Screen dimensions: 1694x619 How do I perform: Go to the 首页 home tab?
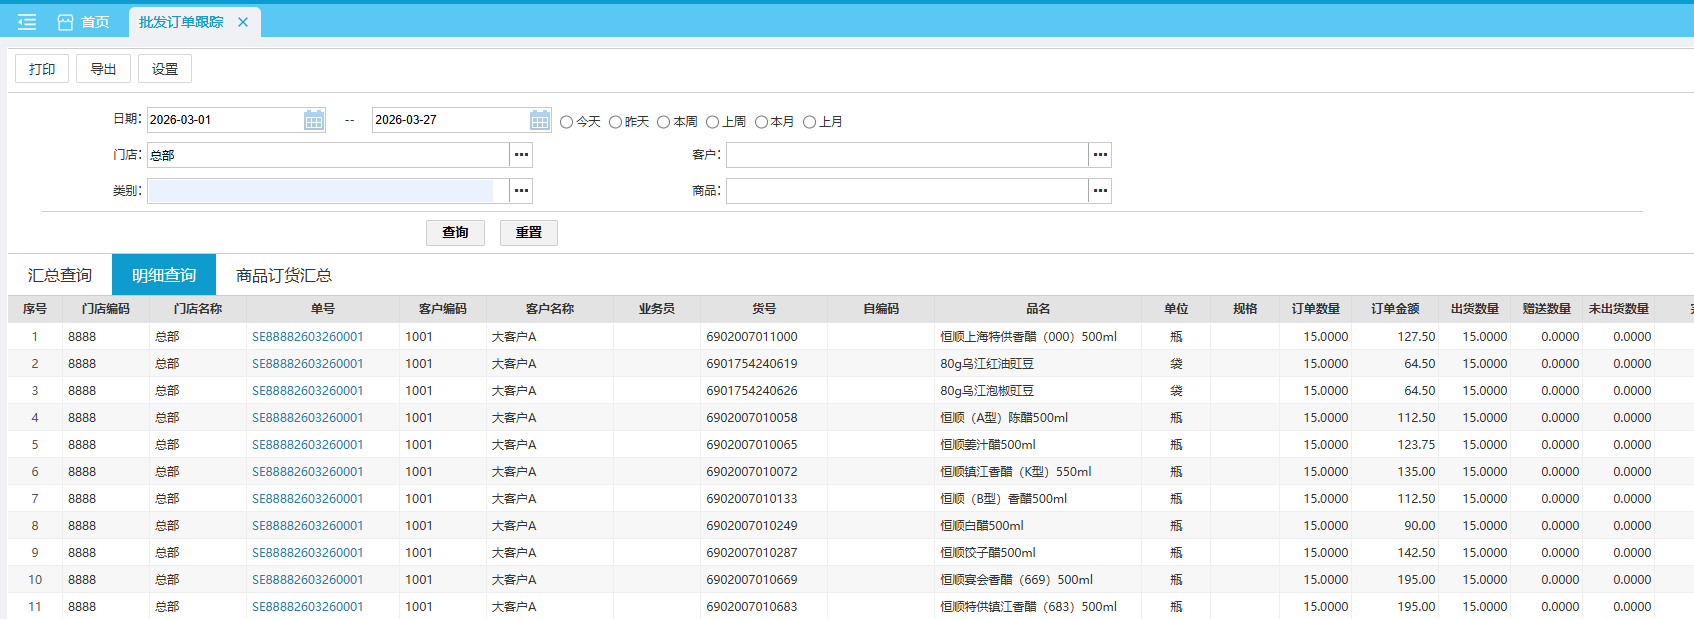click(x=84, y=22)
